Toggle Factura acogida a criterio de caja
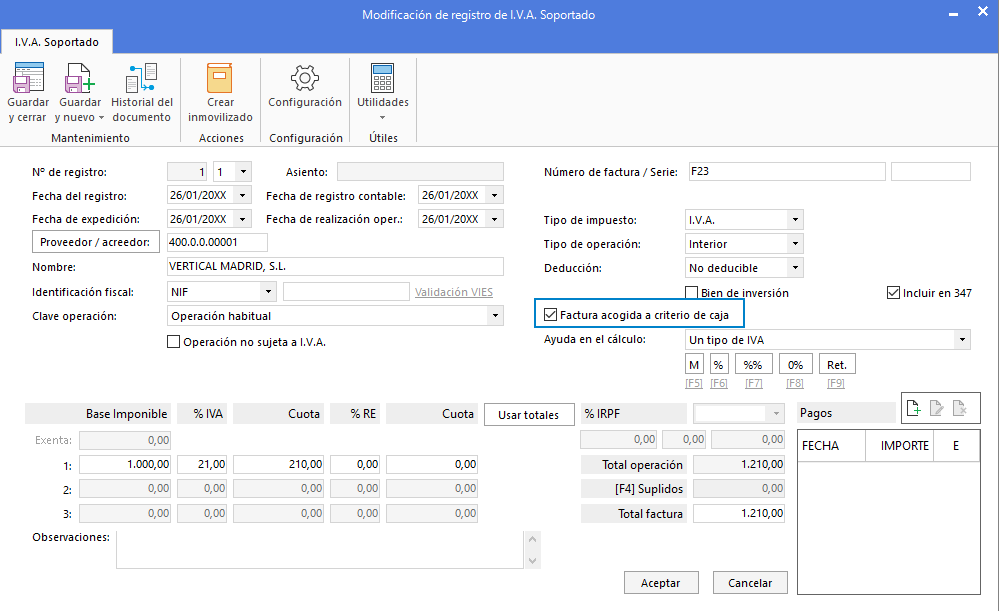 coord(550,315)
